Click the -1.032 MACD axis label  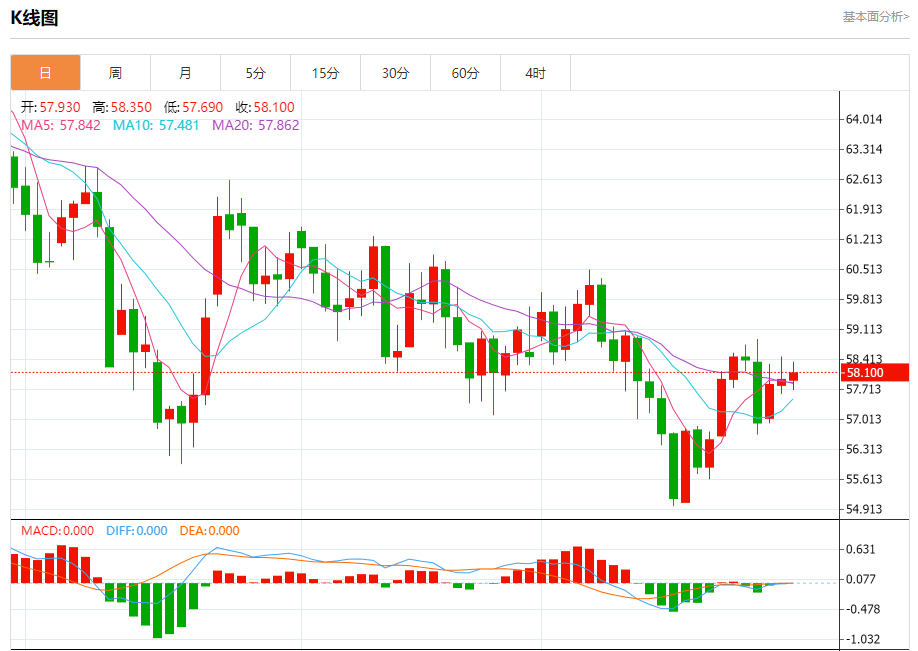pyautogui.click(x=864, y=639)
